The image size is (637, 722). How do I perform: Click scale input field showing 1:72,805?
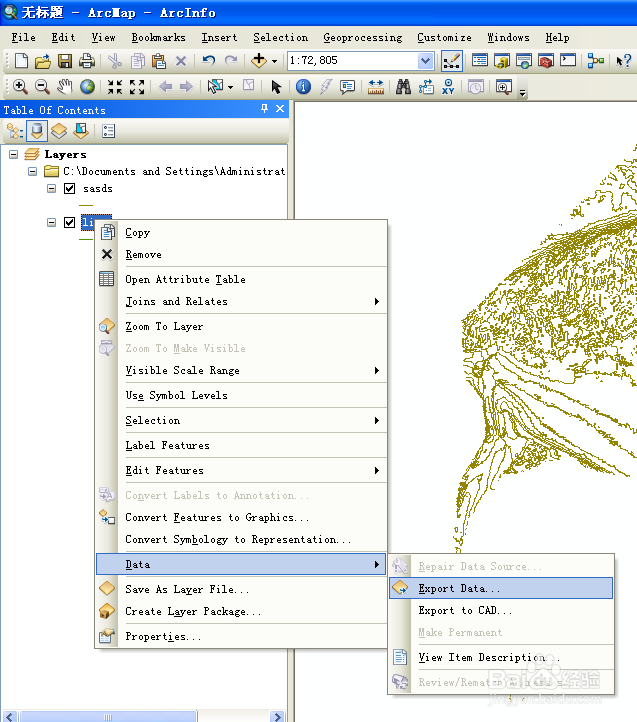tap(352, 61)
